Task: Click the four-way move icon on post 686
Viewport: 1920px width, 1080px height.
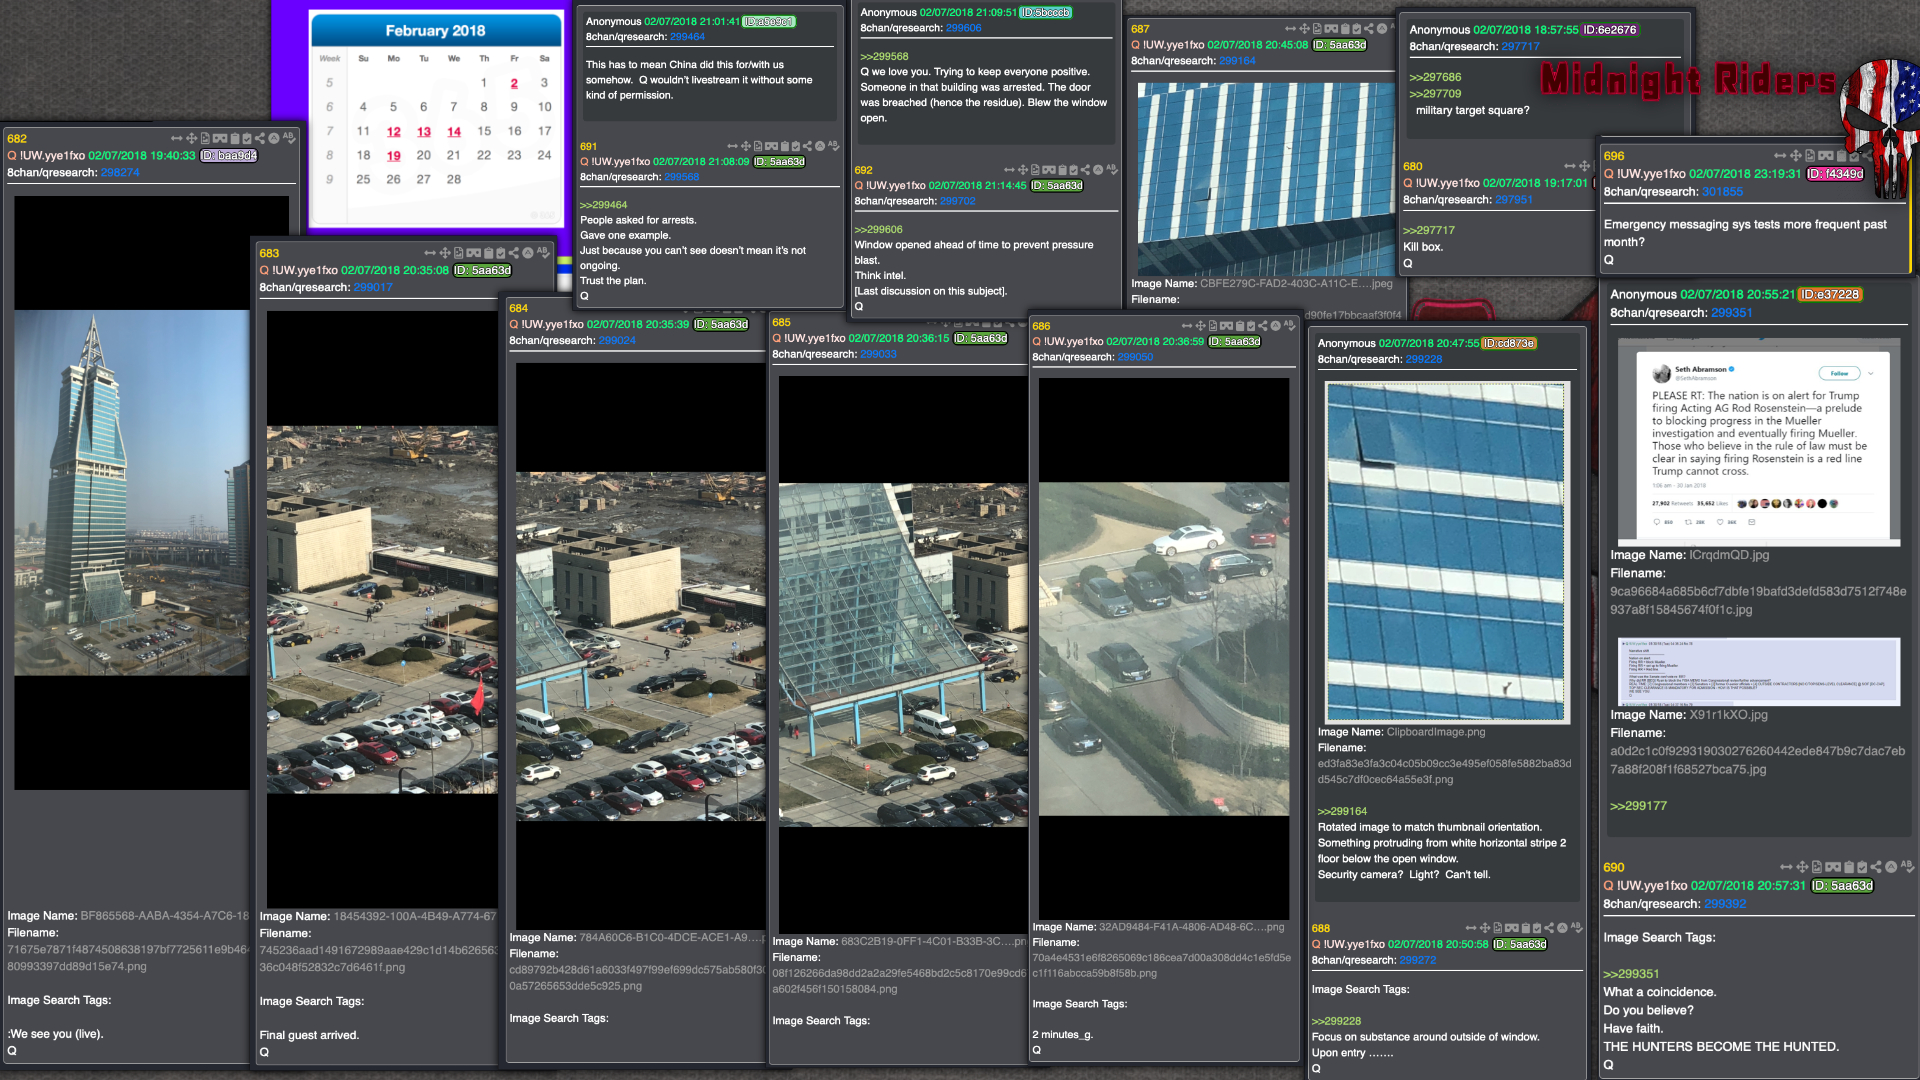Action: [x=1200, y=326]
